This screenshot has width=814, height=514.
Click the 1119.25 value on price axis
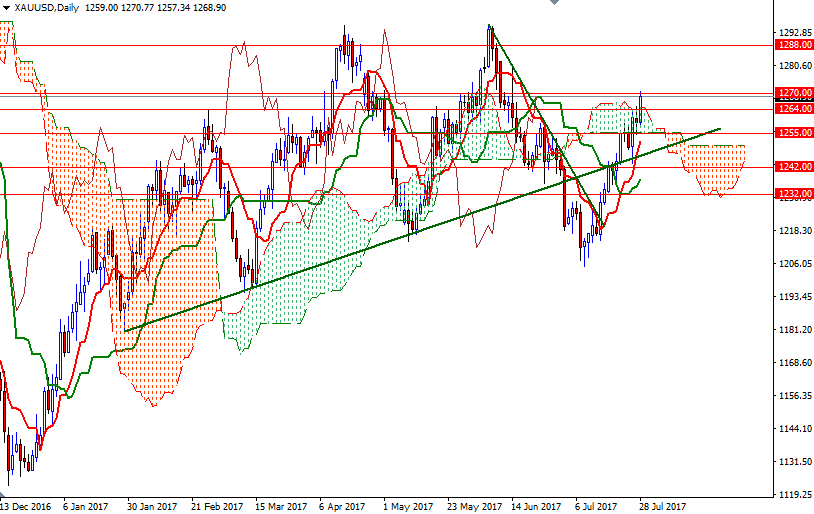pyautogui.click(x=794, y=494)
